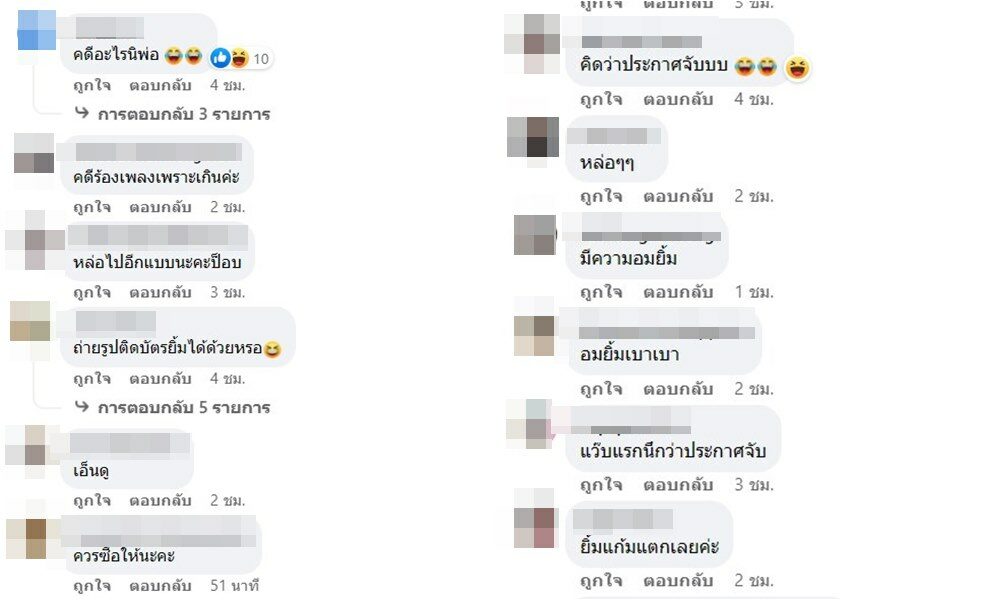
Task: Reply to the comment 'ควรซื้อให้นะคะ'
Action: click(x=160, y=585)
